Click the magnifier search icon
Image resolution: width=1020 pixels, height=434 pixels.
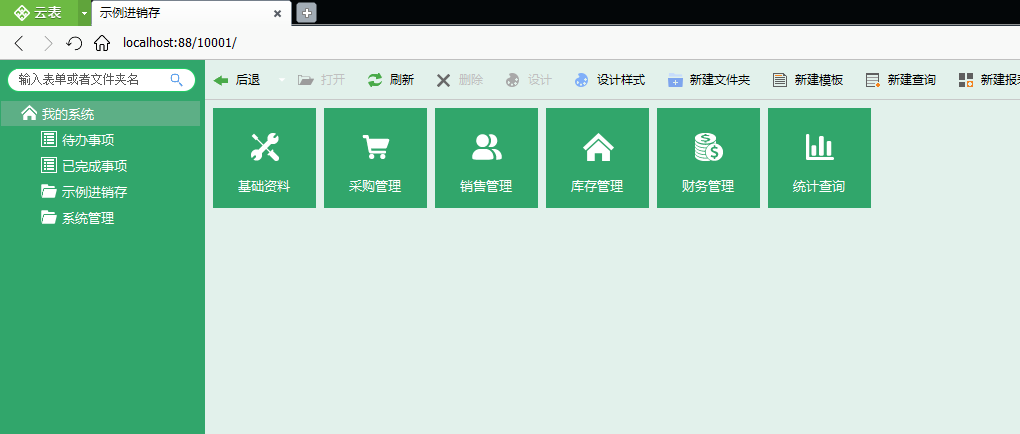coord(176,79)
